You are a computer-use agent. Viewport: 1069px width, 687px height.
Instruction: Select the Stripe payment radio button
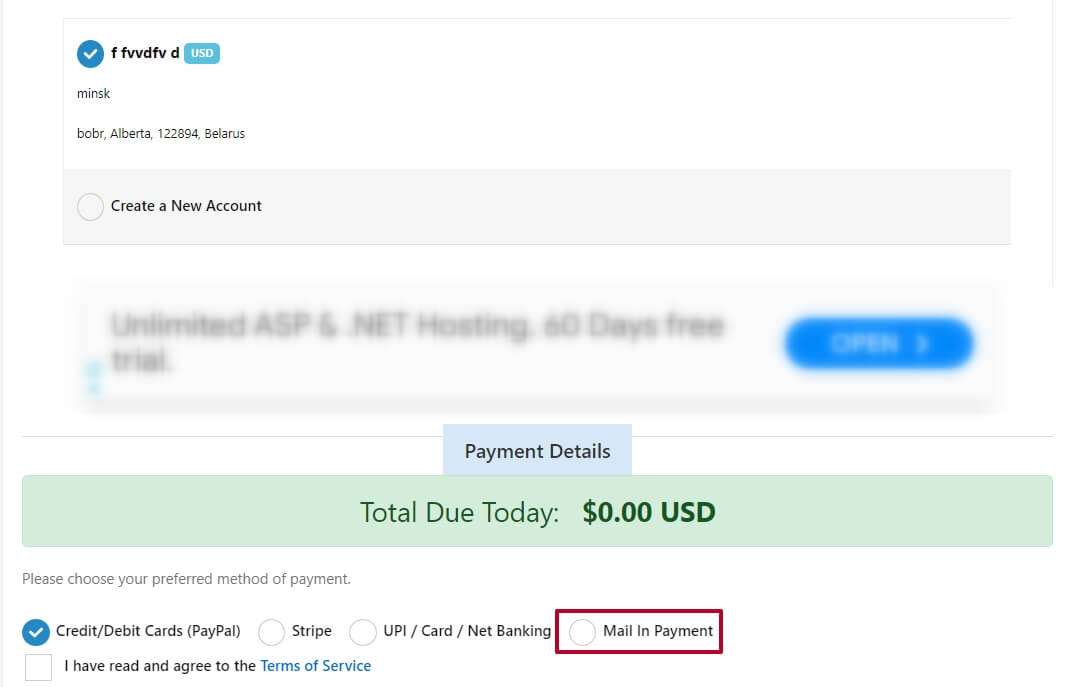[x=271, y=632]
